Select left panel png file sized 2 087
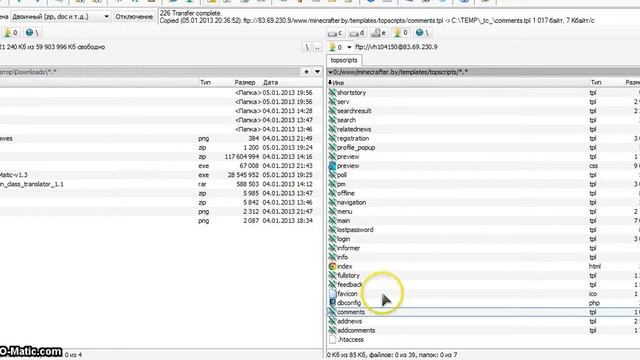The image size is (640, 360). pos(161,220)
